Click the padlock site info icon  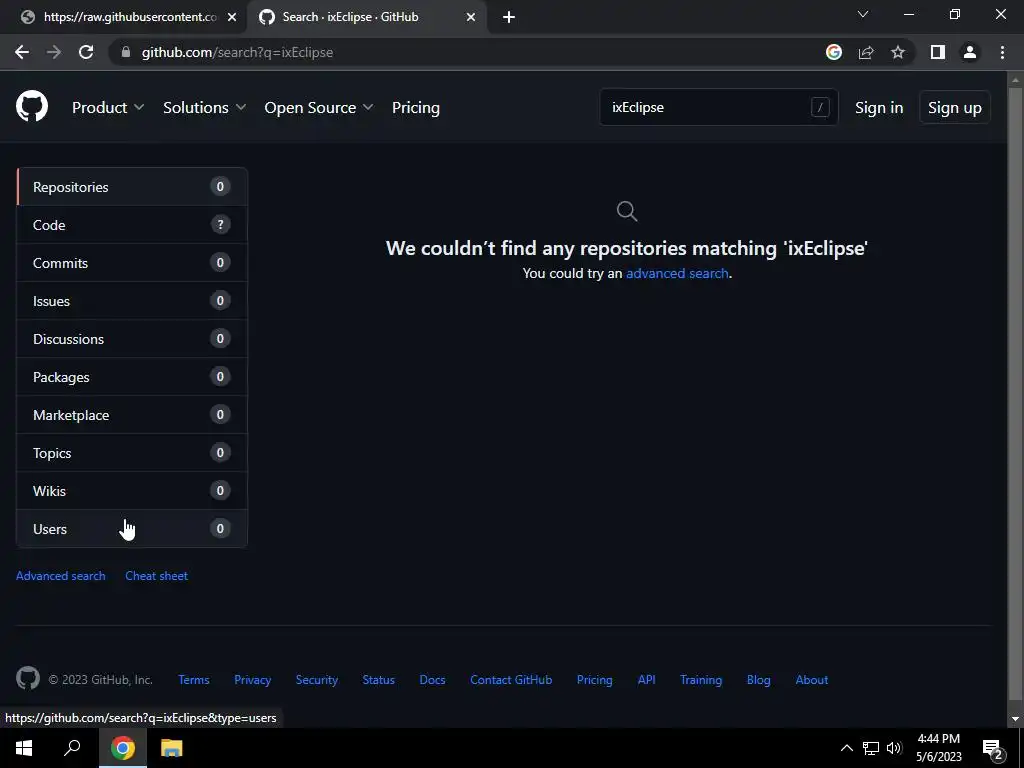(125, 52)
